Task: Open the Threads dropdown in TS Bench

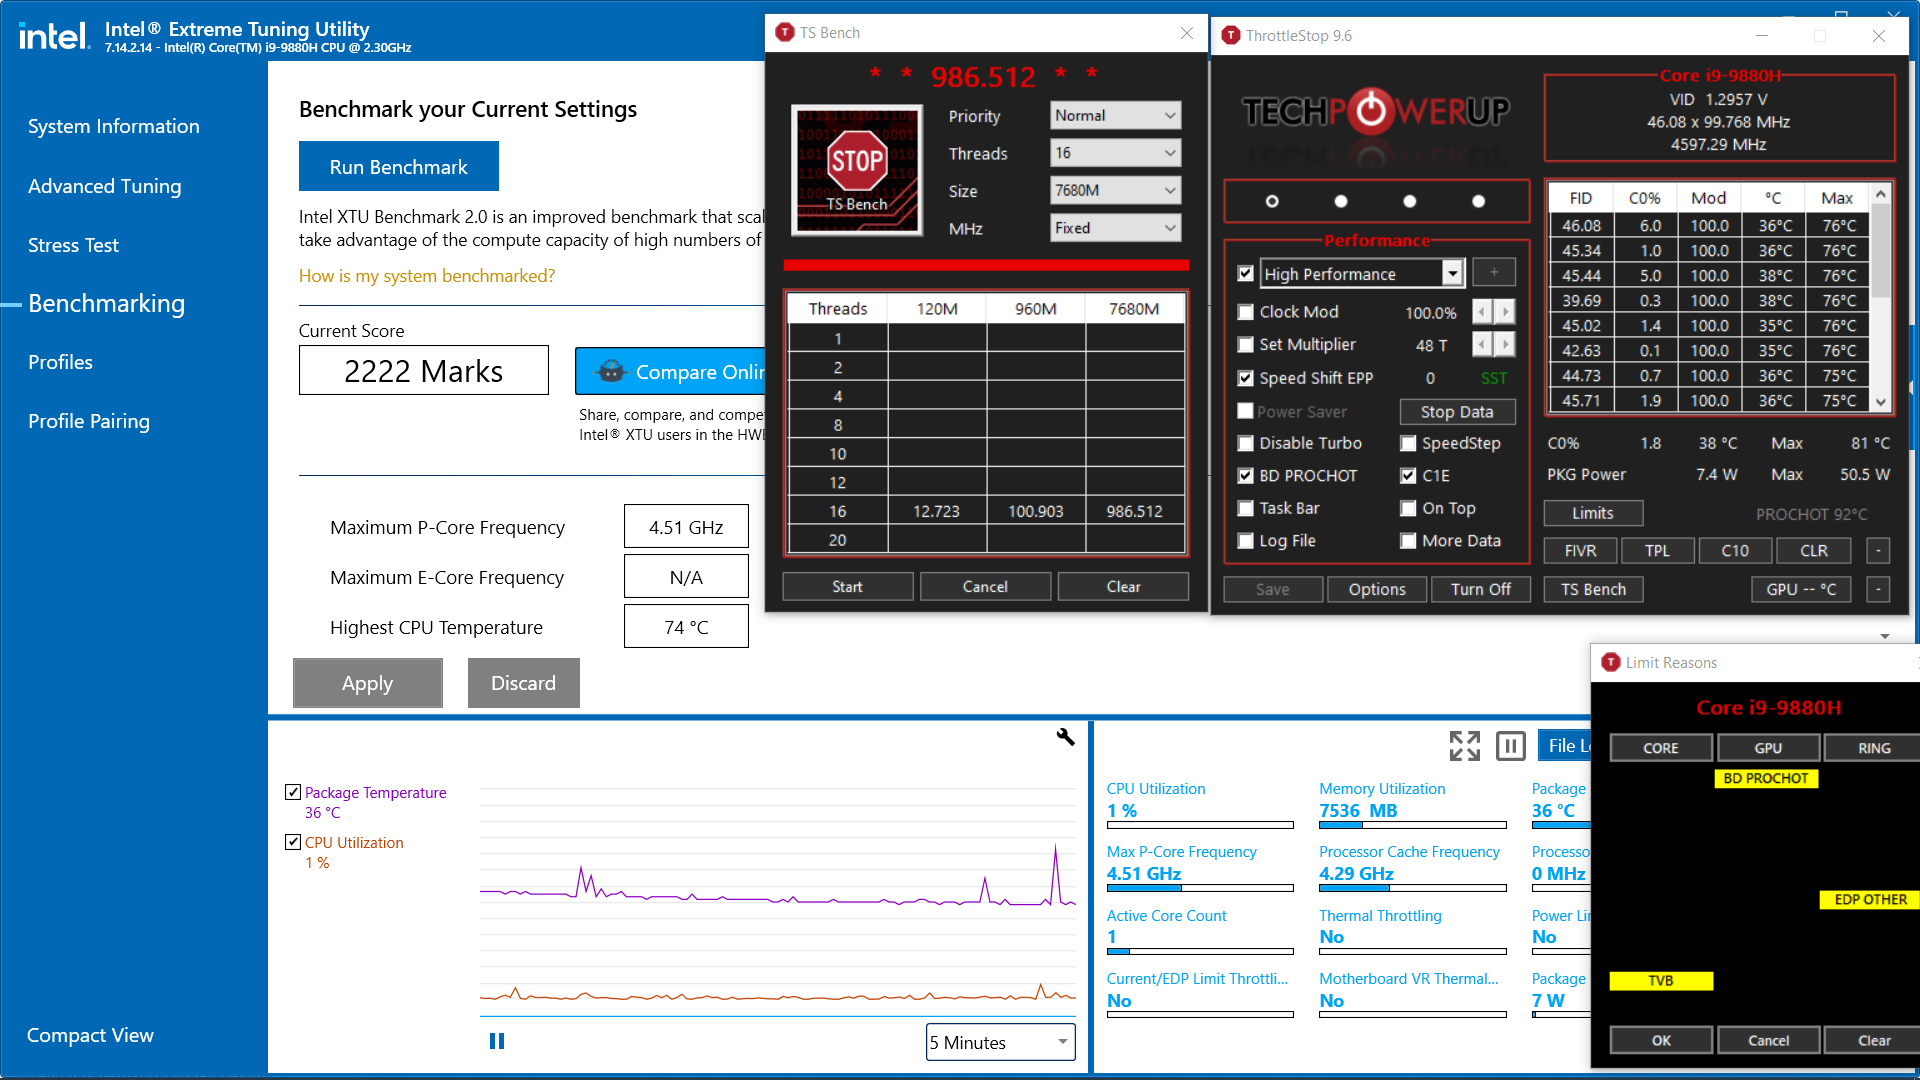Action: click(1115, 153)
